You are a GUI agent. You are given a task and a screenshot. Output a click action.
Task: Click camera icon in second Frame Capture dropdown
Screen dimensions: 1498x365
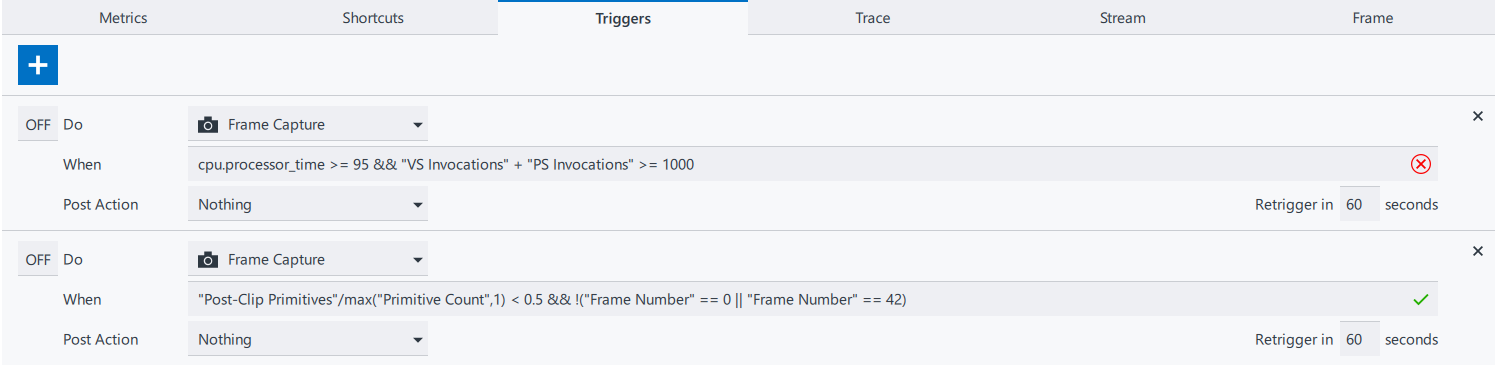(x=208, y=260)
